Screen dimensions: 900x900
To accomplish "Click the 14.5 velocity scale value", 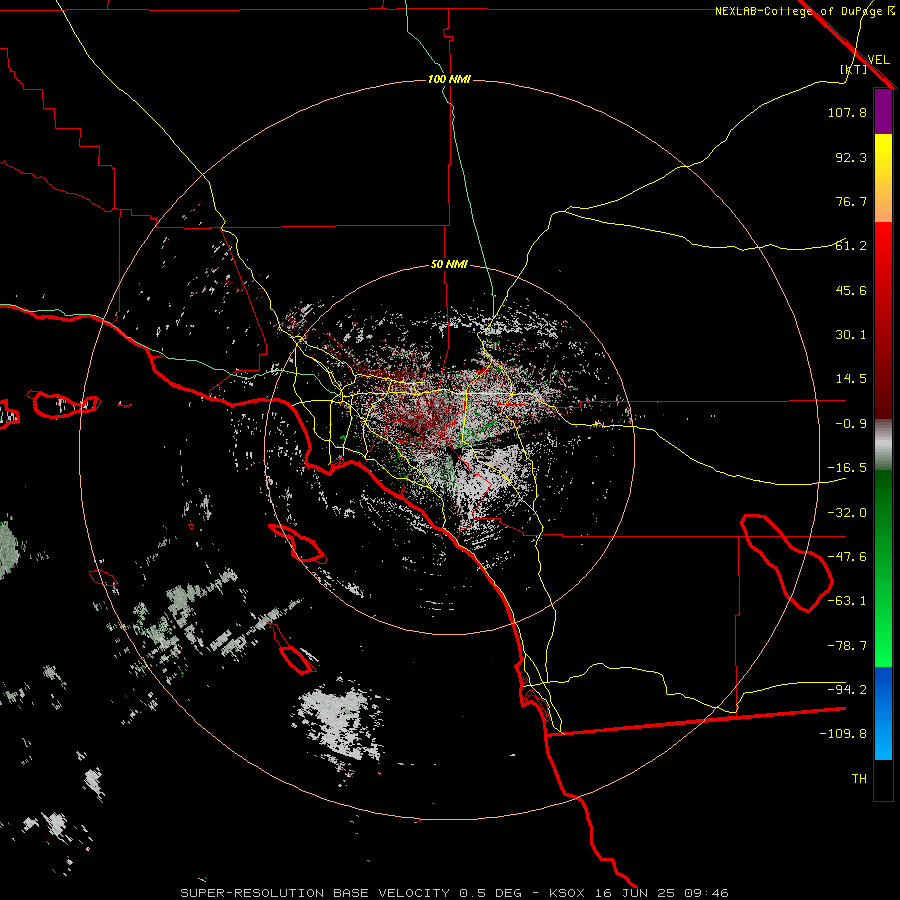I will (x=851, y=379).
